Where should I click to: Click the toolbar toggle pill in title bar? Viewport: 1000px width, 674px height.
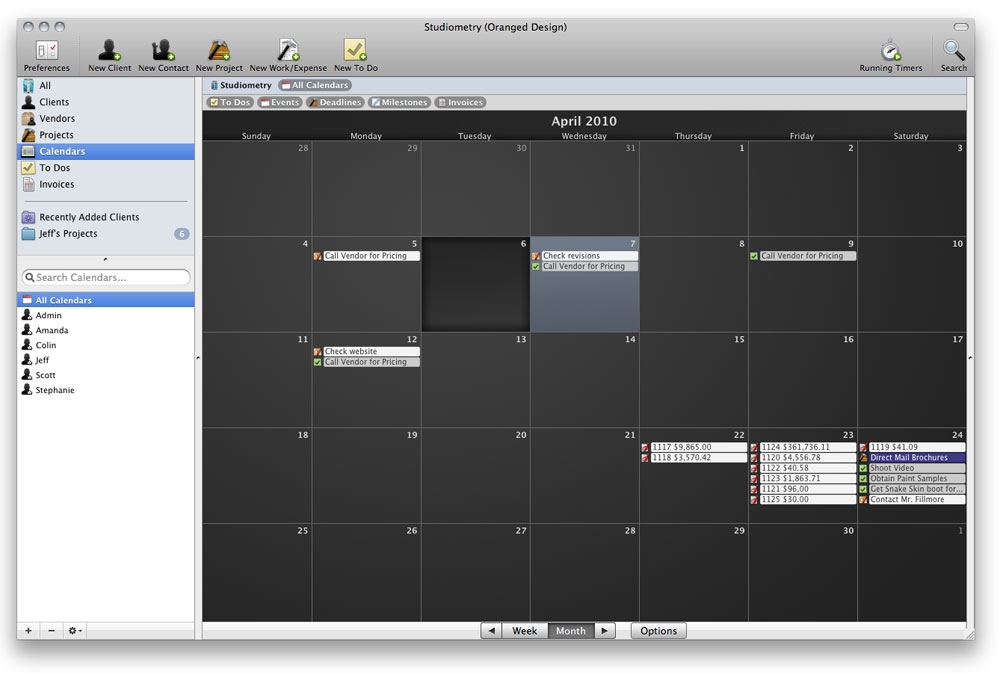tap(960, 27)
